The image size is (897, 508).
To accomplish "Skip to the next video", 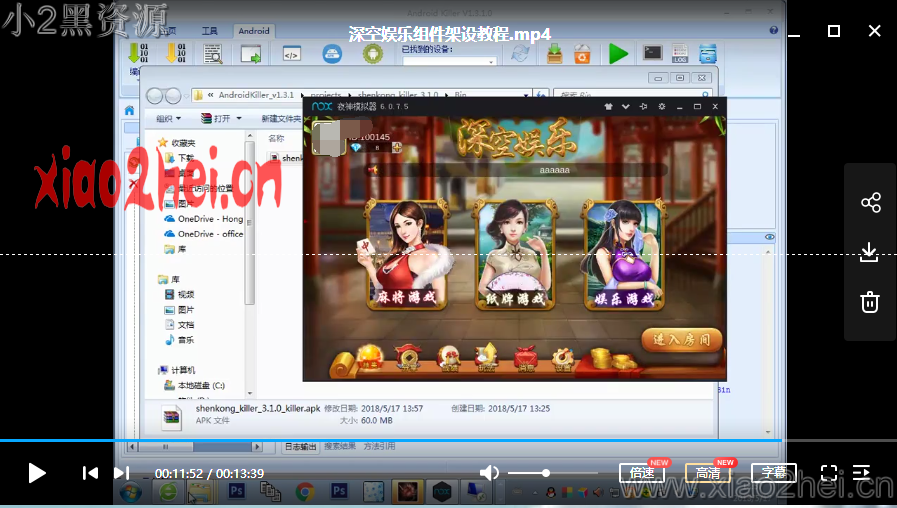I will coord(121,473).
